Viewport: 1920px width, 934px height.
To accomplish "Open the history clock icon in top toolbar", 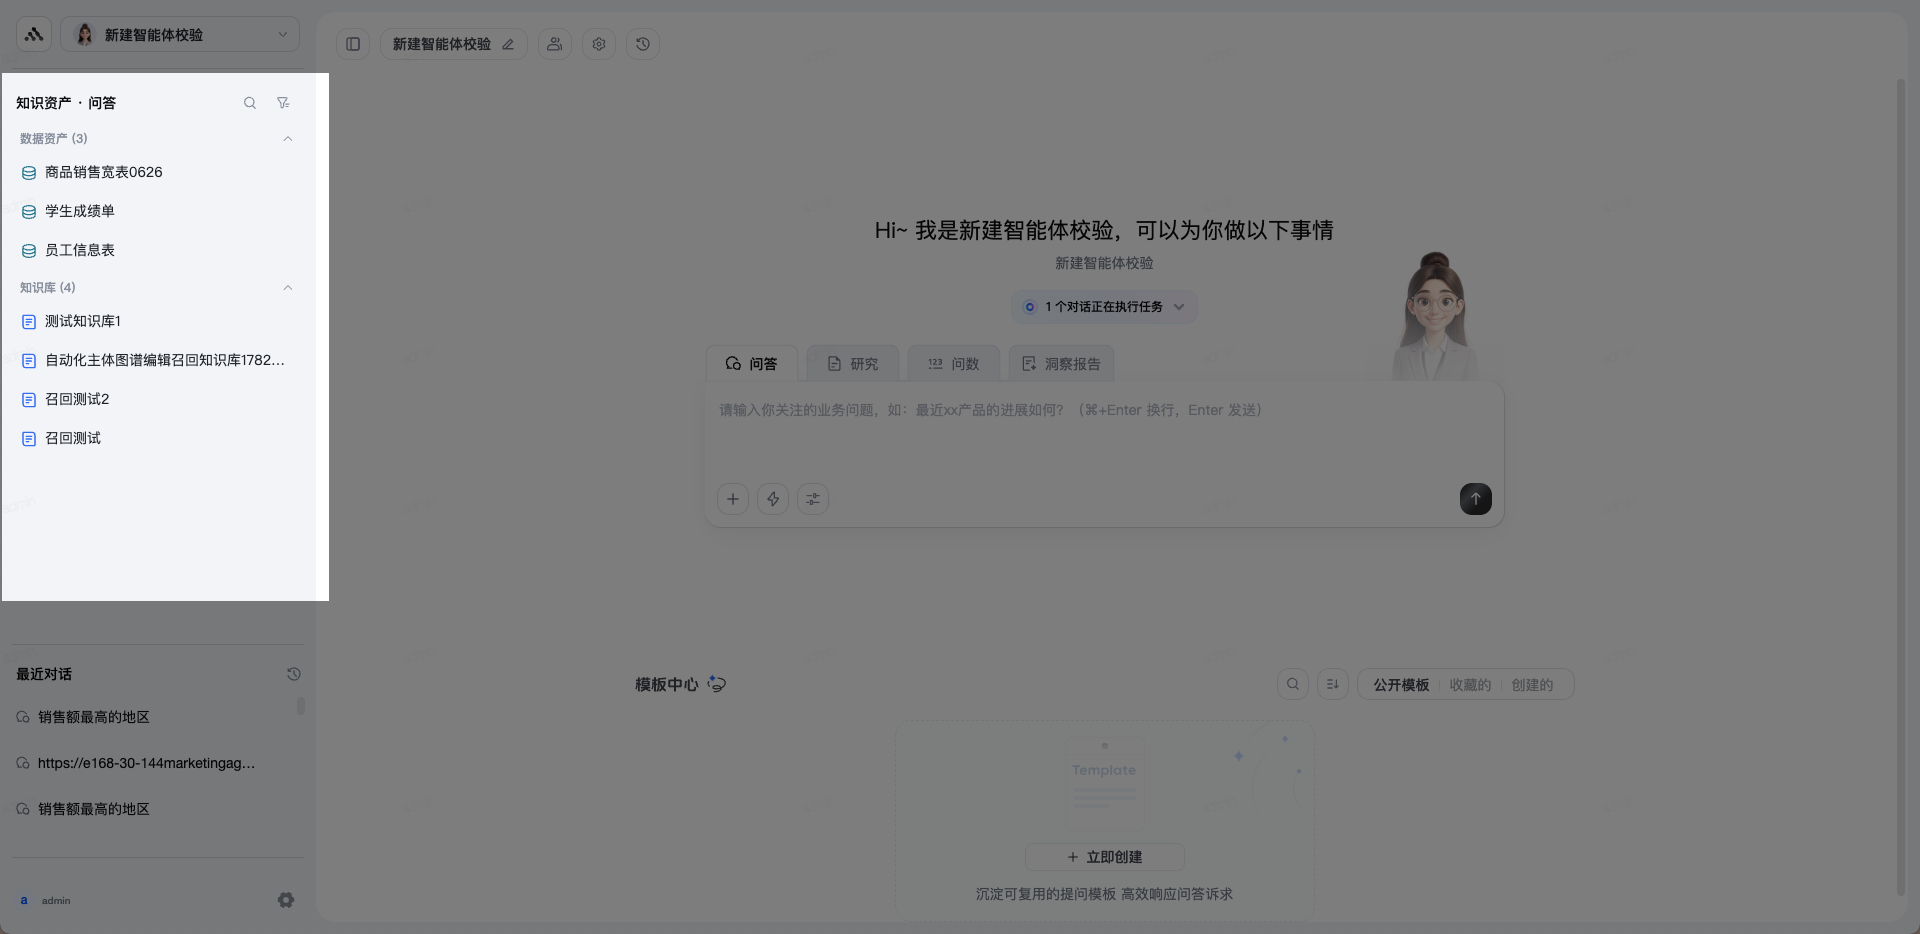I will [643, 44].
